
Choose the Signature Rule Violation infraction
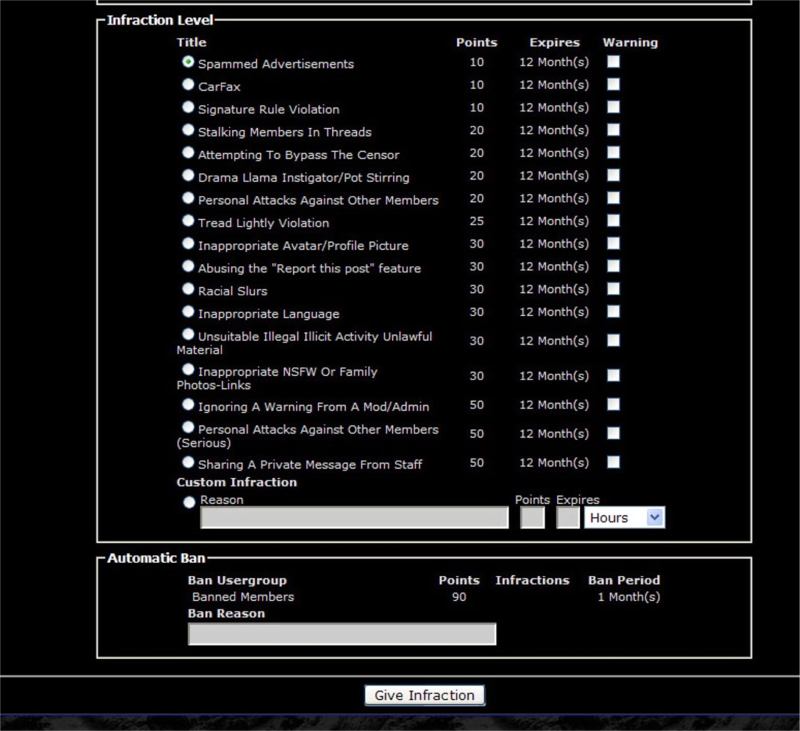tap(188, 107)
